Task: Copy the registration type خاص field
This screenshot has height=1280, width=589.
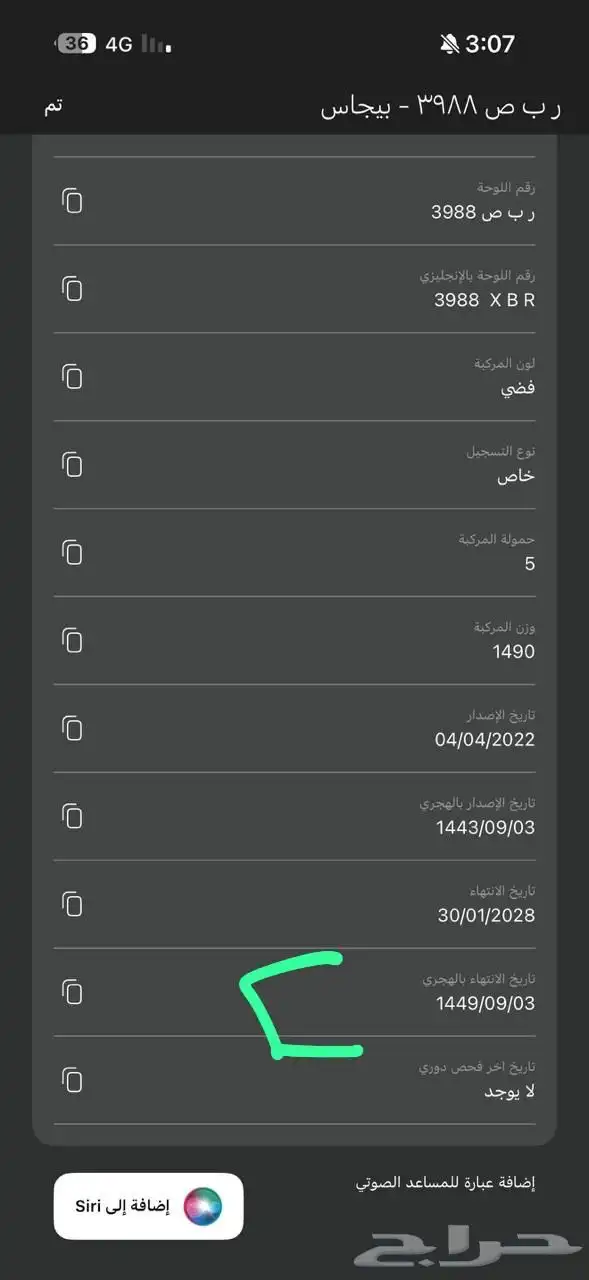Action: [x=71, y=465]
